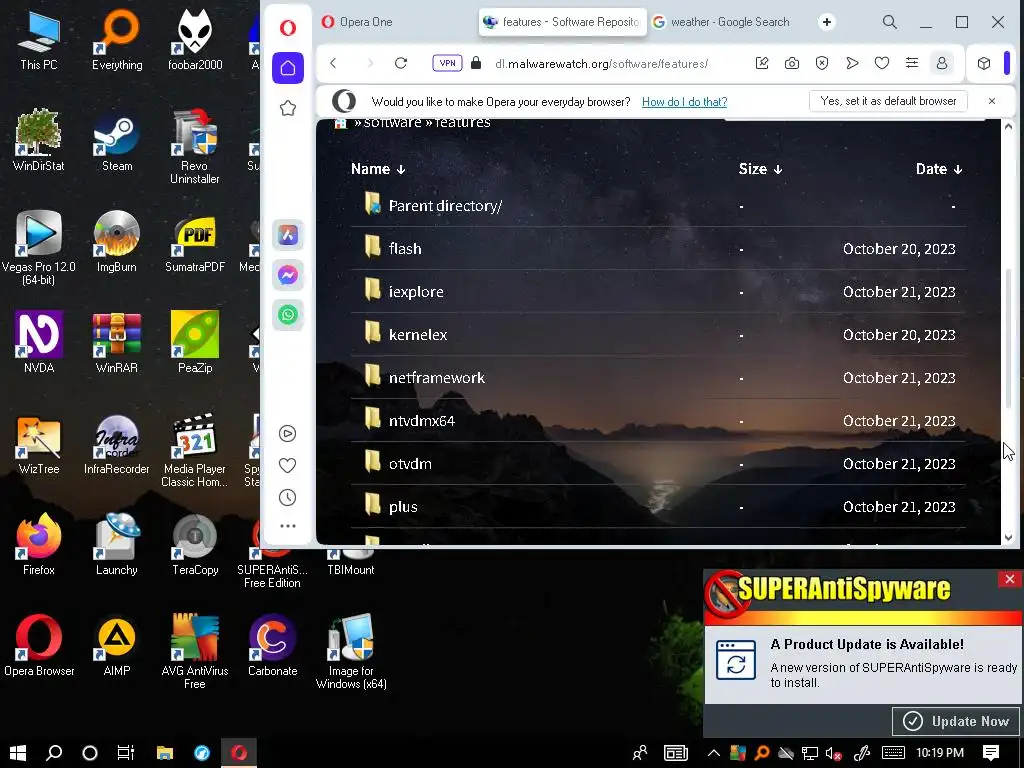Open Messenger in Opera sidebar
Screen dimensions: 1024x768
pyautogui.click(x=288, y=275)
